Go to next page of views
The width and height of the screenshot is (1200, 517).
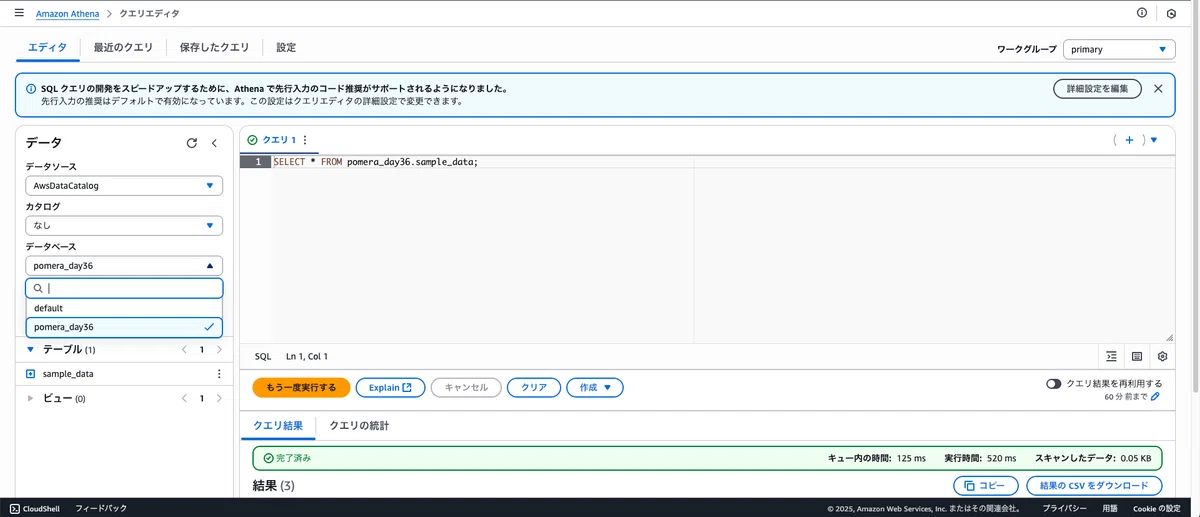[219, 398]
